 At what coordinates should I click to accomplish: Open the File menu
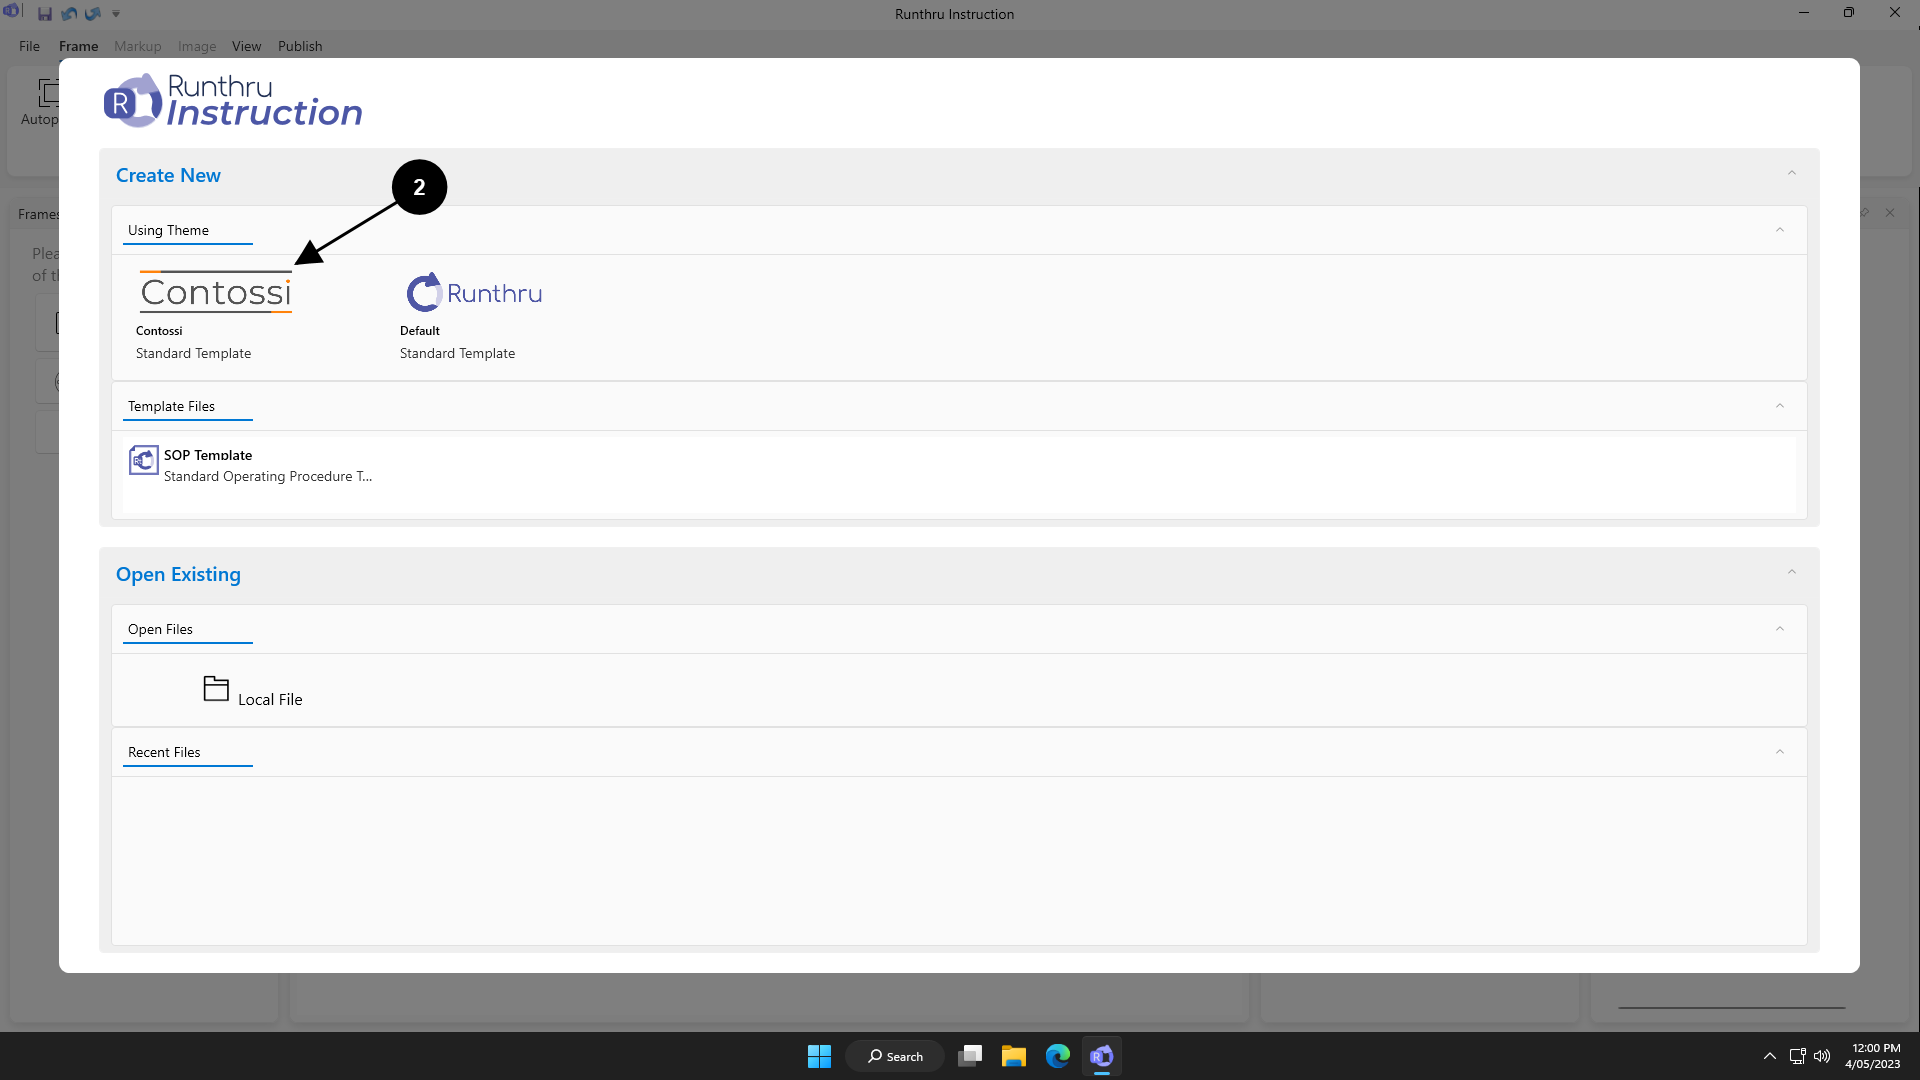pos(29,46)
